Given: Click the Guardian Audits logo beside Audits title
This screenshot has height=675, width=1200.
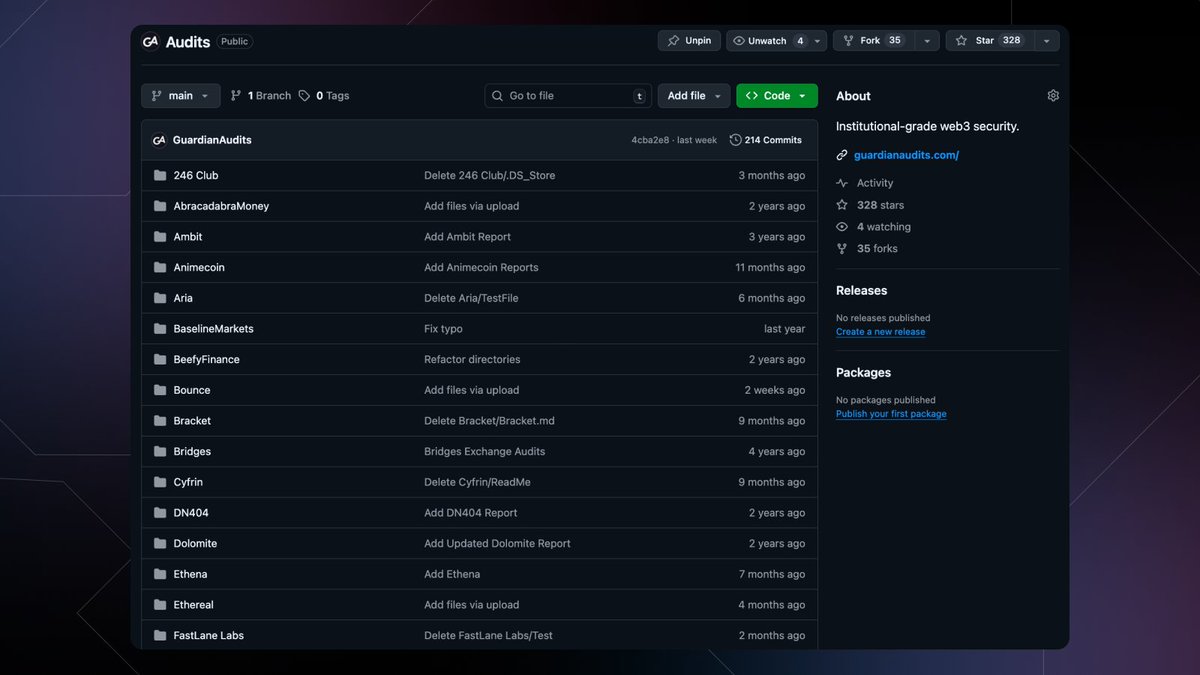Looking at the screenshot, I should pos(150,42).
